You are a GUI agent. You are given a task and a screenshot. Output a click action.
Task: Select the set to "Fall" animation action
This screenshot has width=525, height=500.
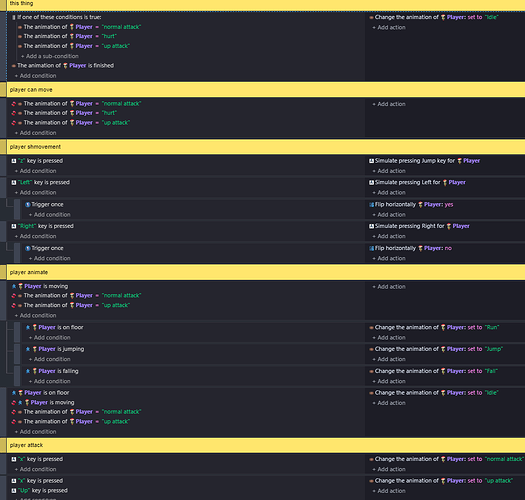point(433,371)
